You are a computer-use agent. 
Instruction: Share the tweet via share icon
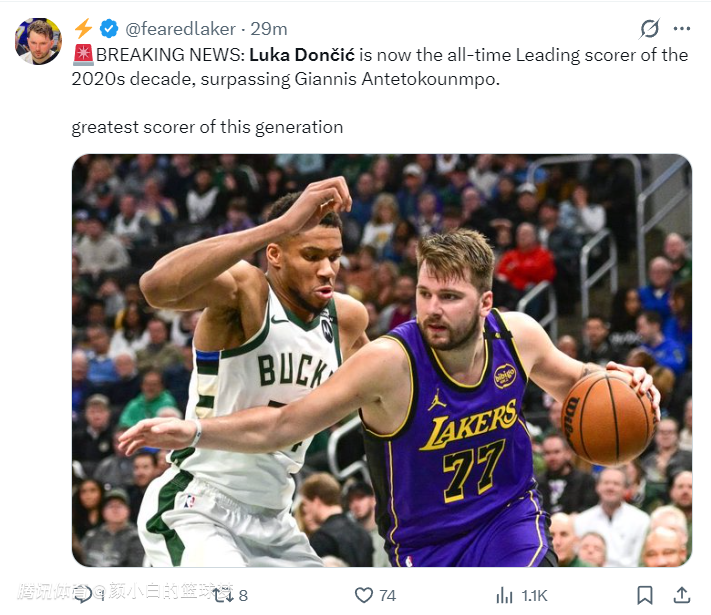683,595
